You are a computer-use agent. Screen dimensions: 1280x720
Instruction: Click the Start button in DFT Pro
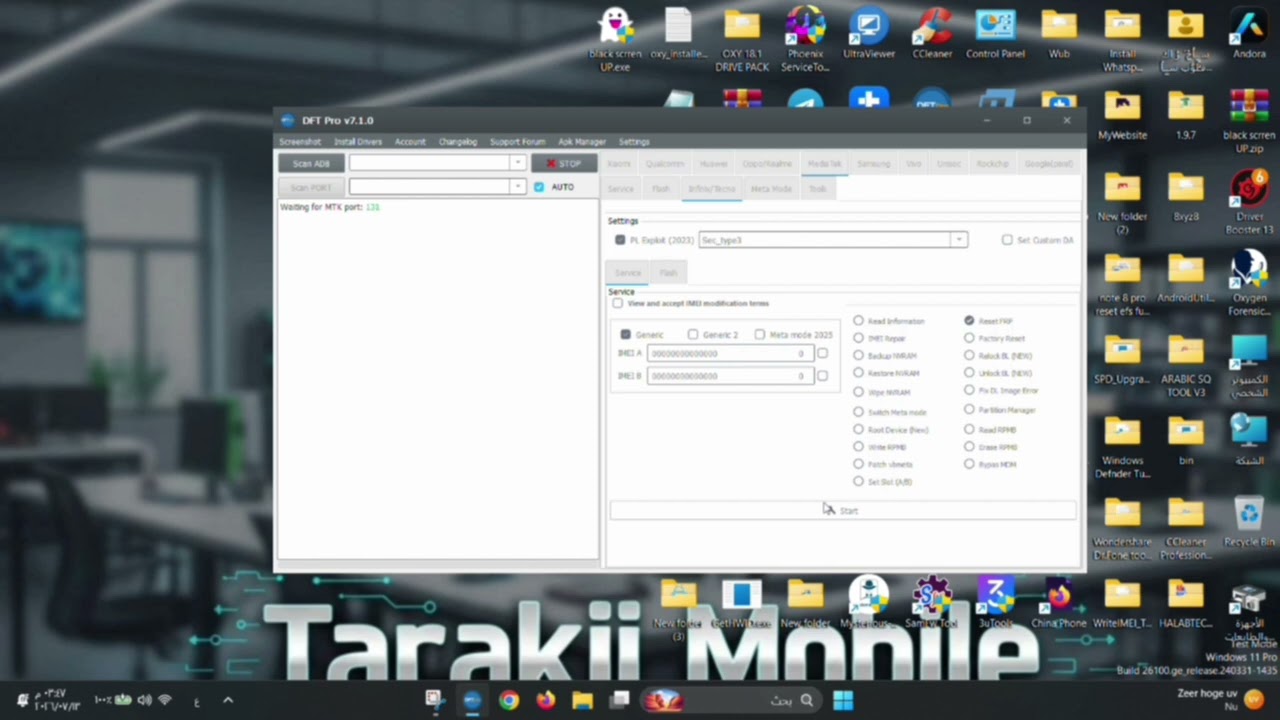coord(843,510)
